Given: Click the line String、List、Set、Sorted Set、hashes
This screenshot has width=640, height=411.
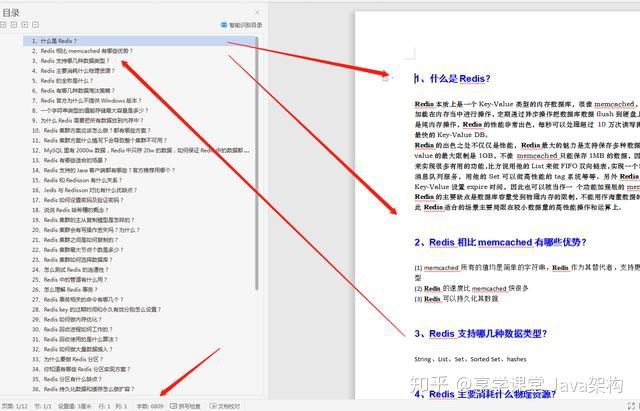Looking at the screenshot, I should [470, 360].
